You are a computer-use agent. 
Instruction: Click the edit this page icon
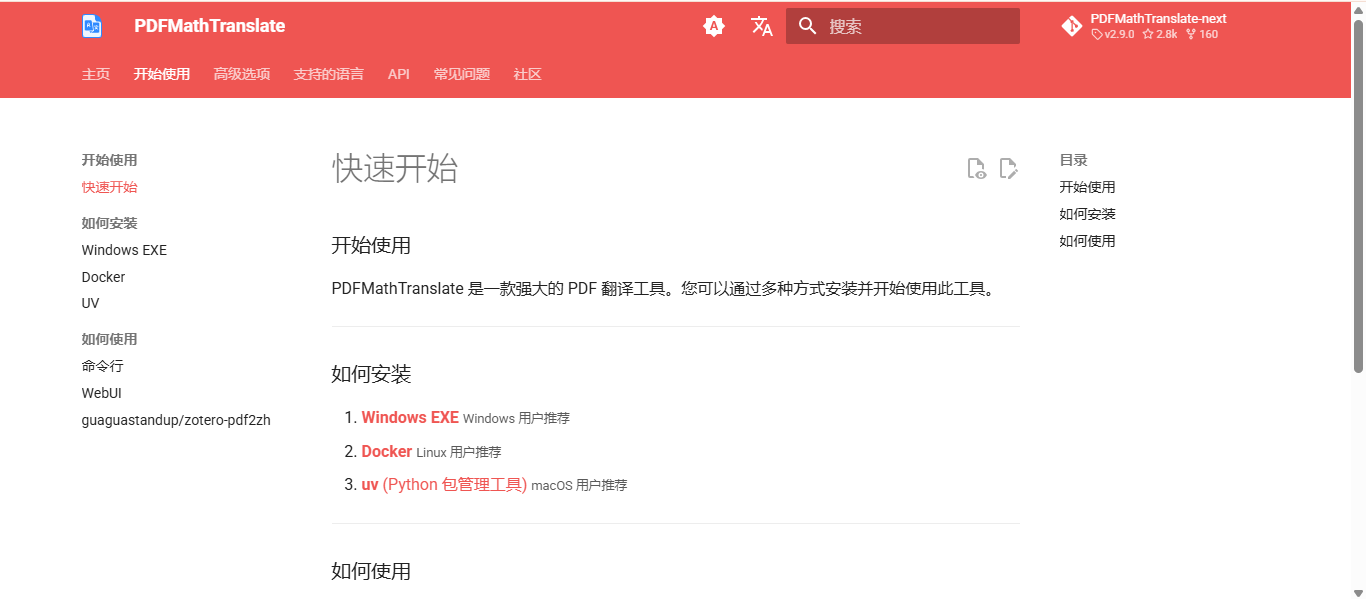click(1009, 168)
